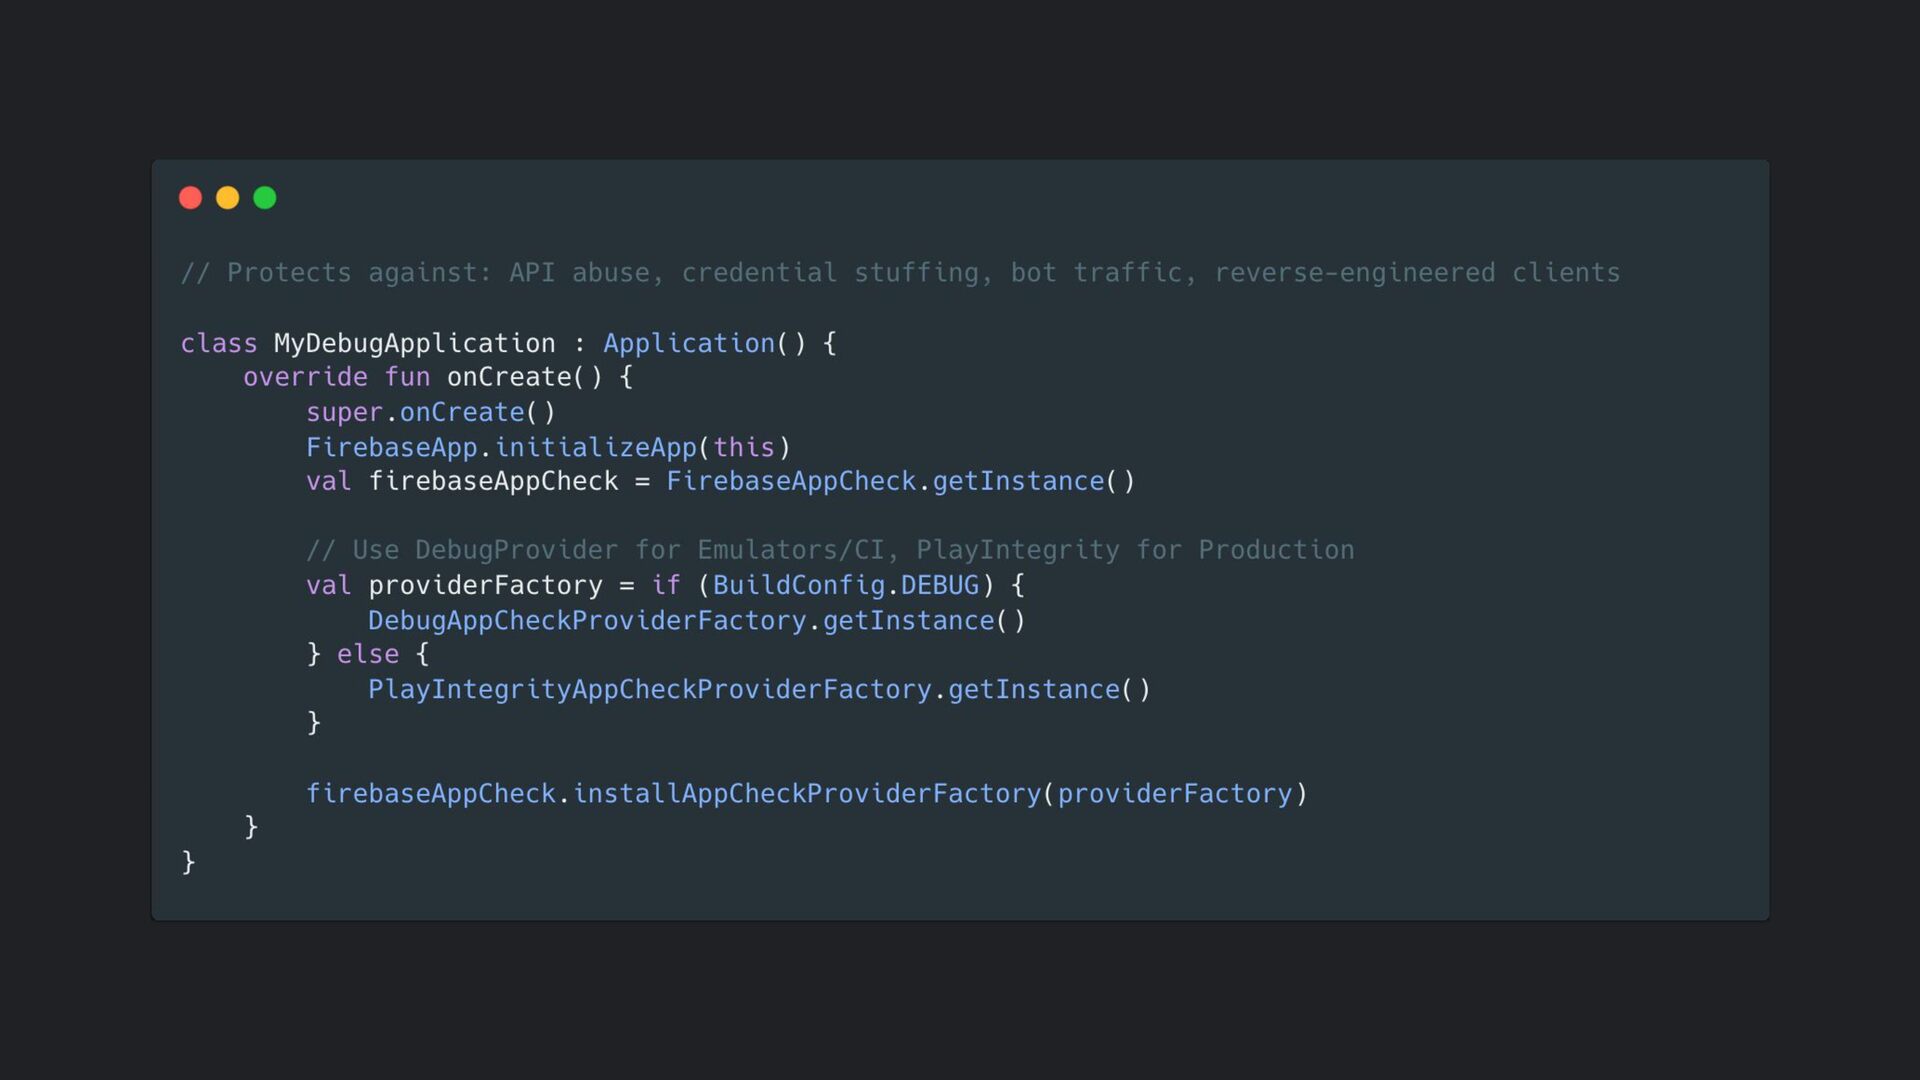
Task: Click DebugAppCheckProviderFactory in the code
Action: click(x=586, y=620)
